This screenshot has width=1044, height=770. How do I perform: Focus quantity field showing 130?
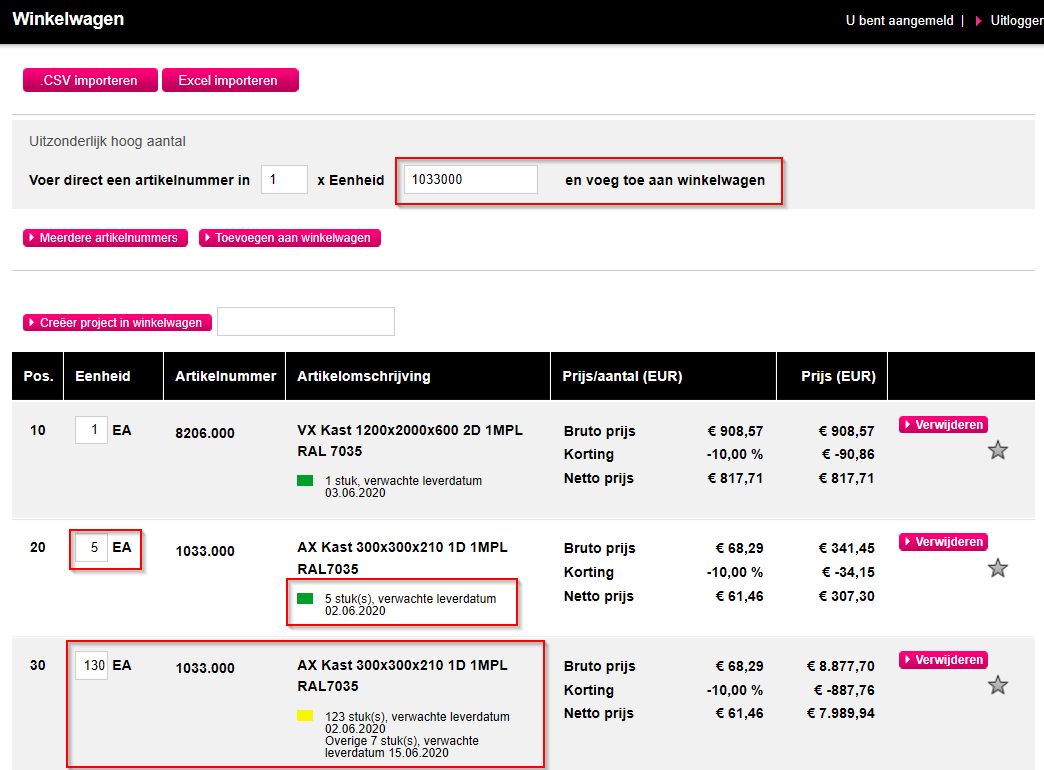(91, 665)
